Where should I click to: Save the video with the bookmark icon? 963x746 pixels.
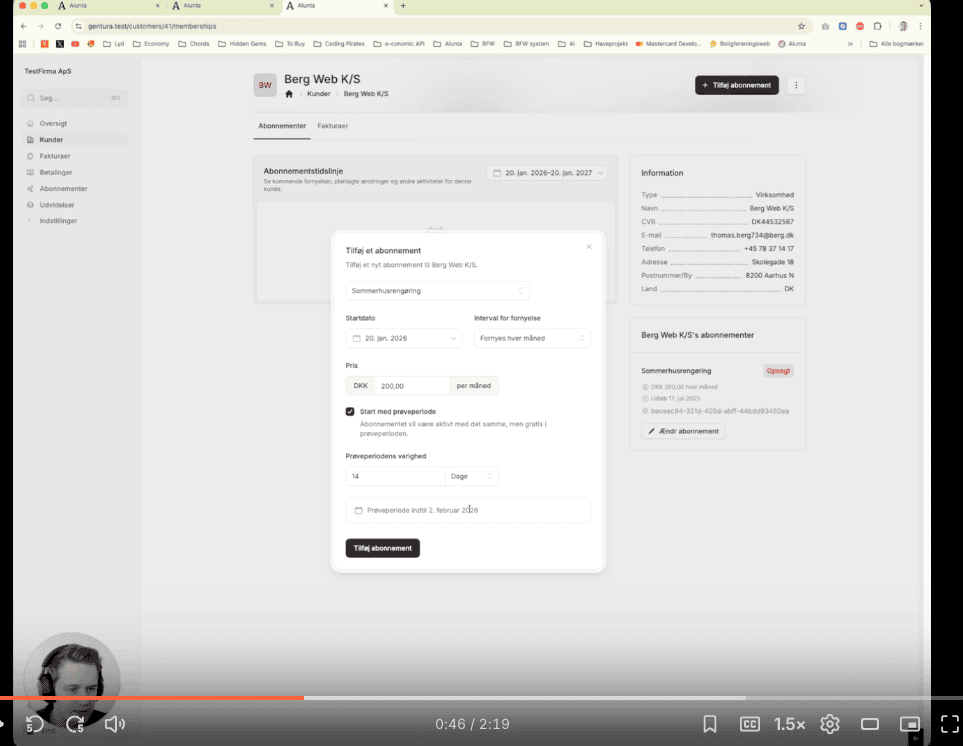[x=710, y=724]
